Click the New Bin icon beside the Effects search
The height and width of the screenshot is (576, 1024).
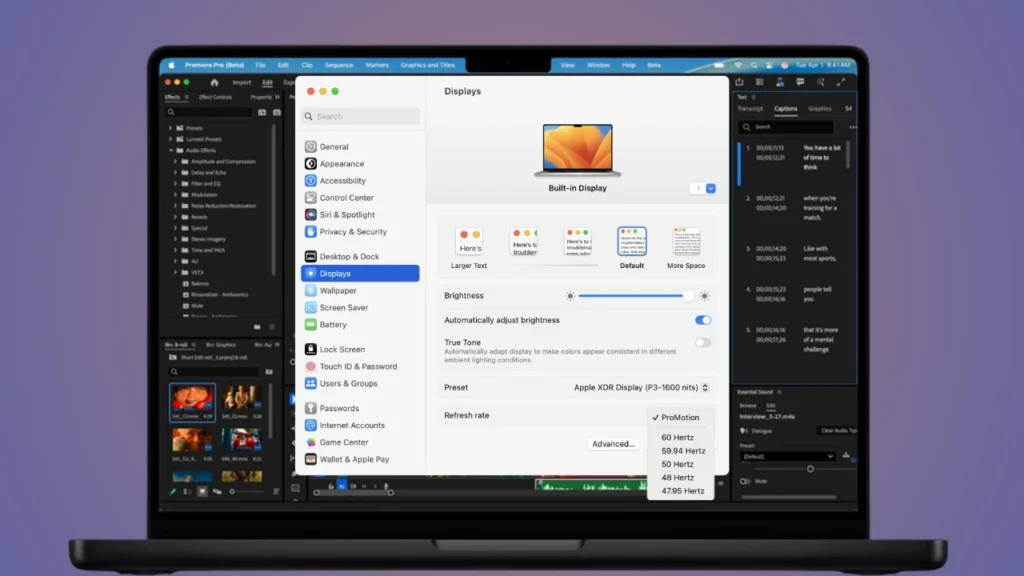tap(263, 112)
